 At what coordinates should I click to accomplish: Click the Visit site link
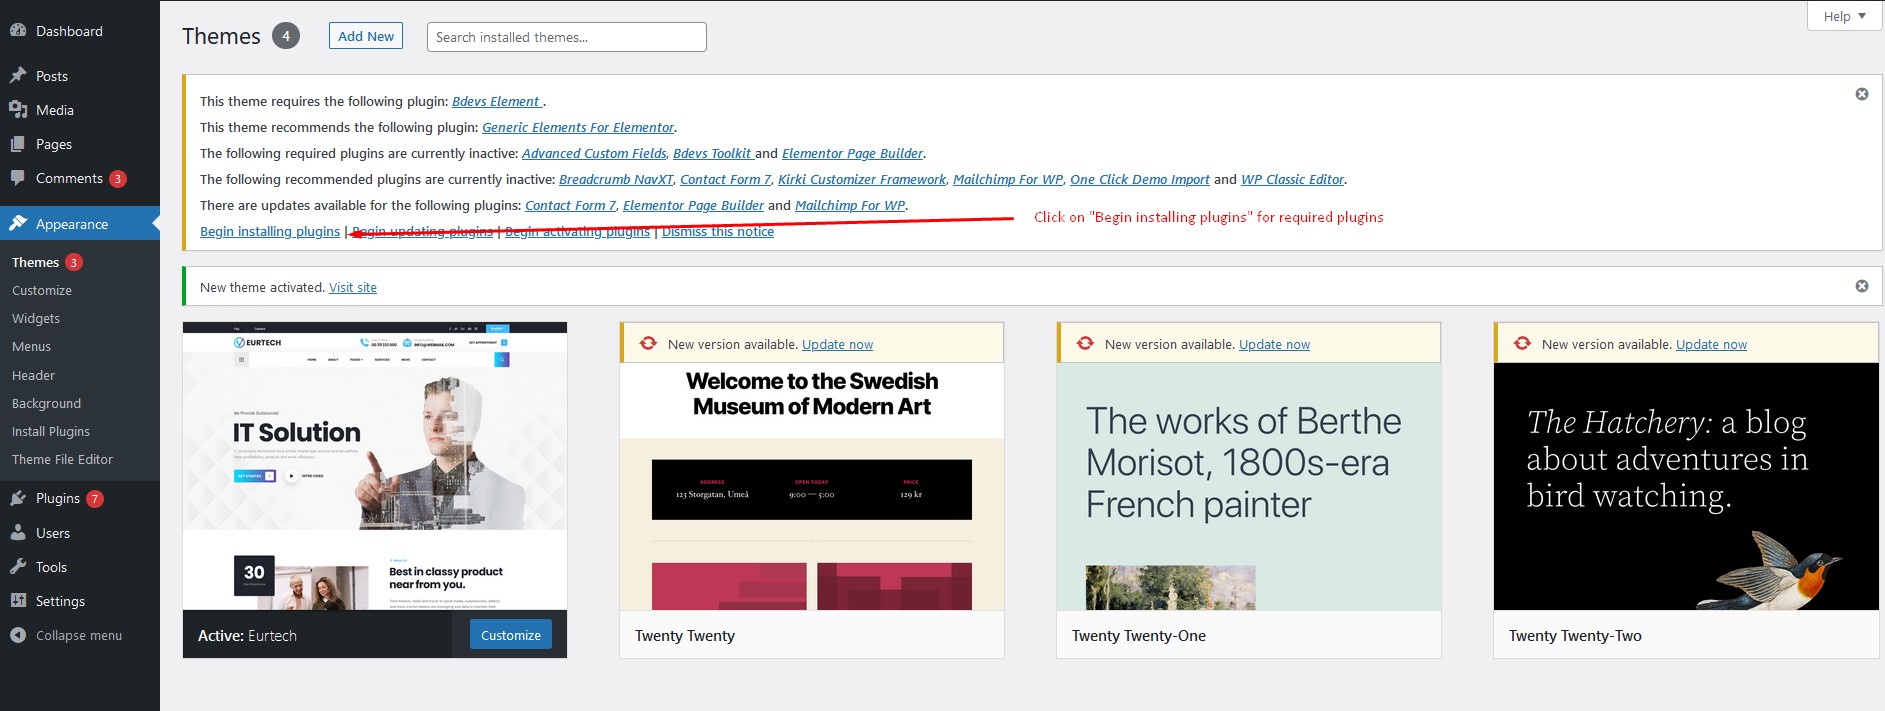tap(353, 287)
